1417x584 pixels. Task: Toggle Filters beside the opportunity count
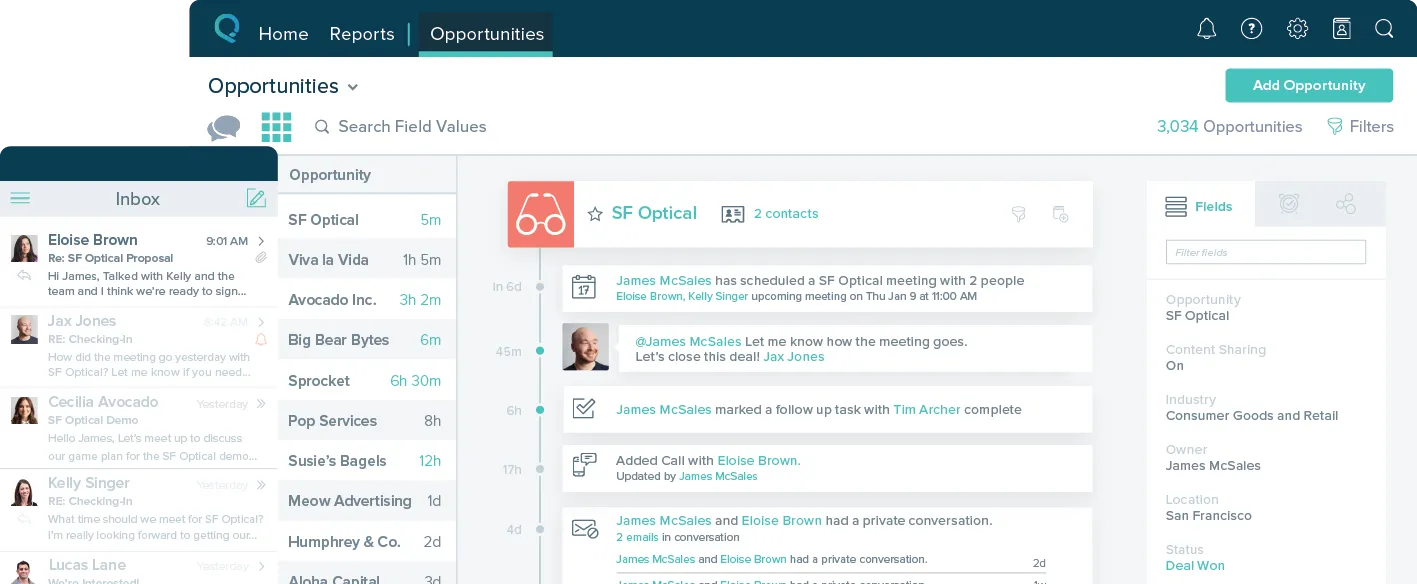tap(1360, 127)
